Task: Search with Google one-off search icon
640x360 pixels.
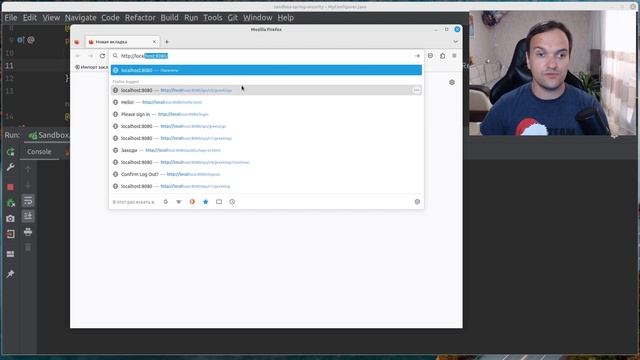Action: tap(166, 202)
